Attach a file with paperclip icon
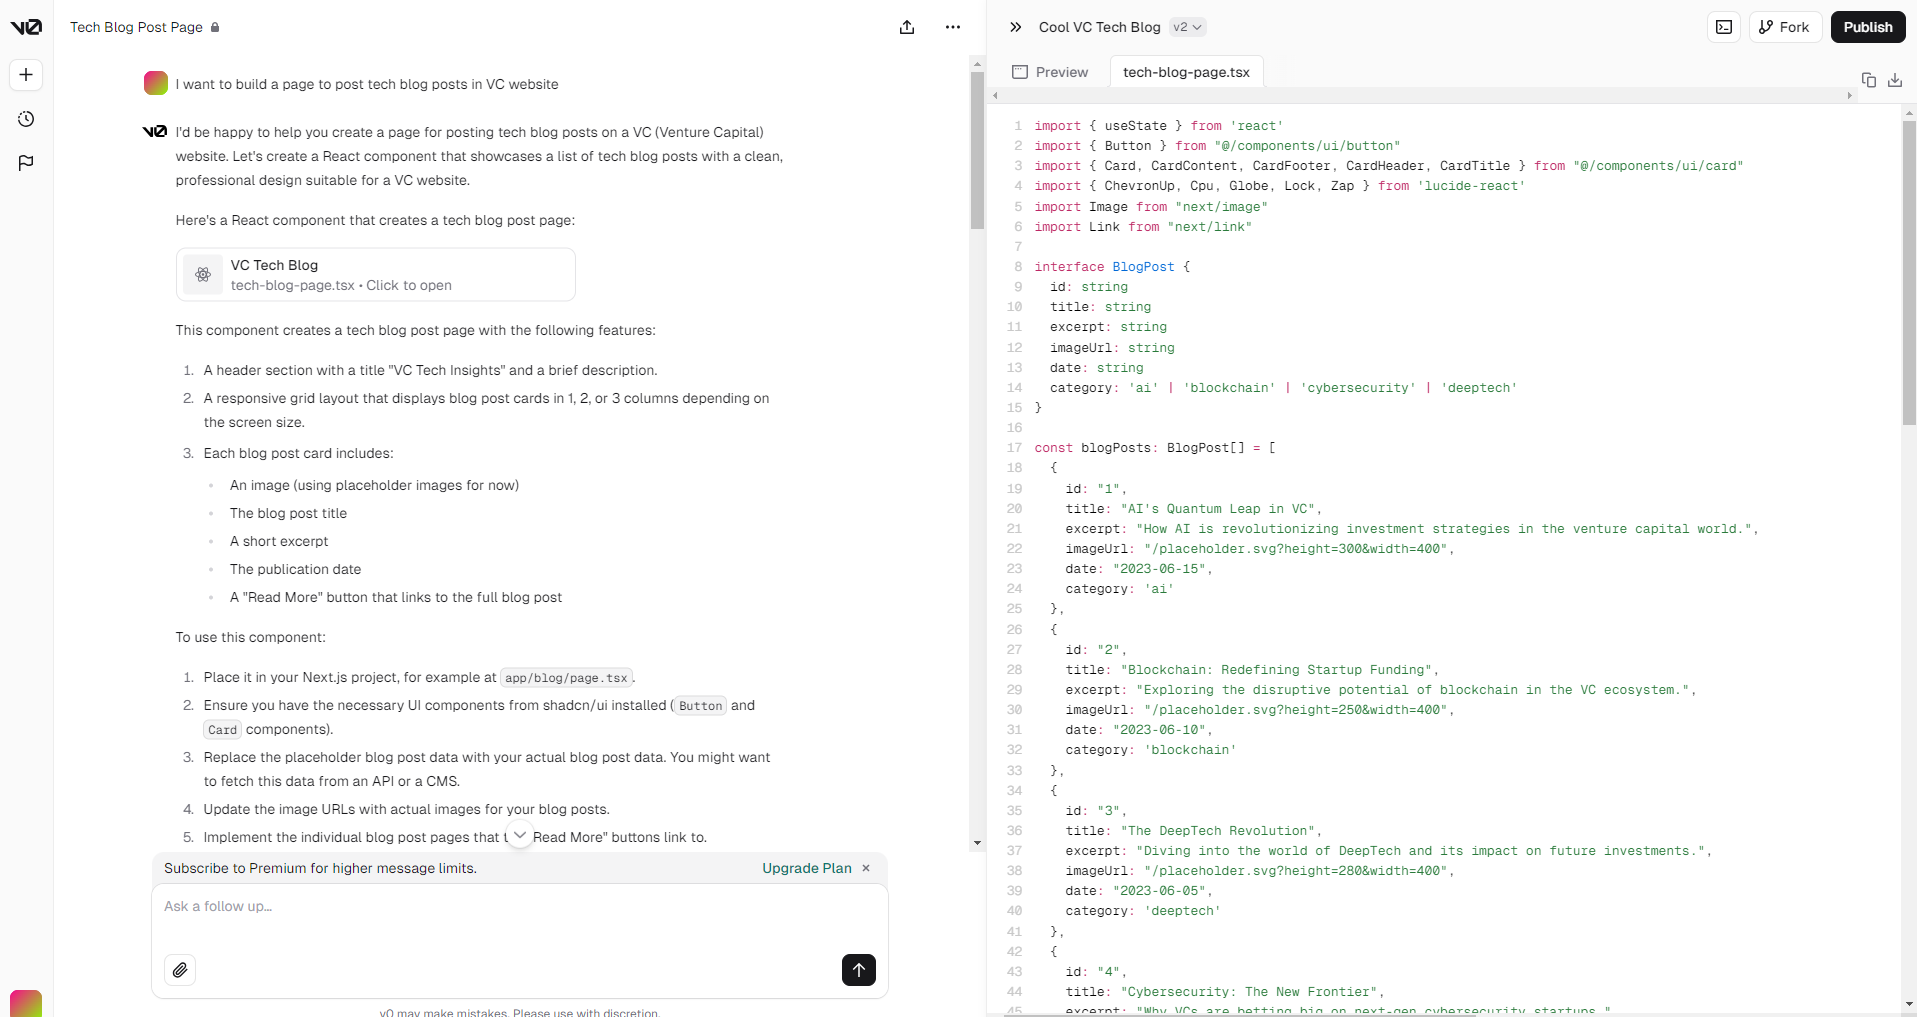The height and width of the screenshot is (1017, 1917). (180, 970)
